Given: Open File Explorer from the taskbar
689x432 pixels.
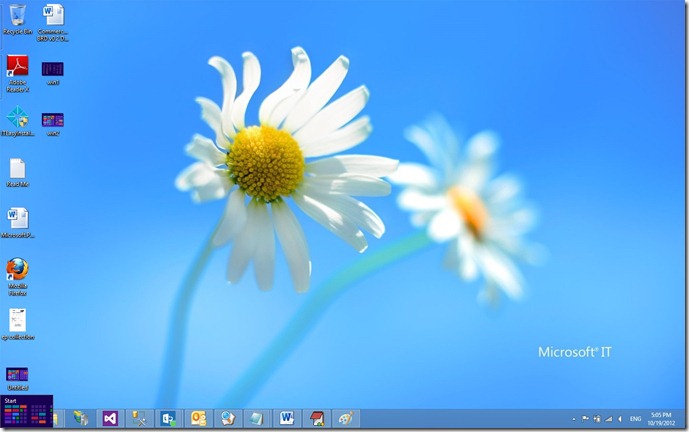Looking at the screenshot, I should click(58, 418).
